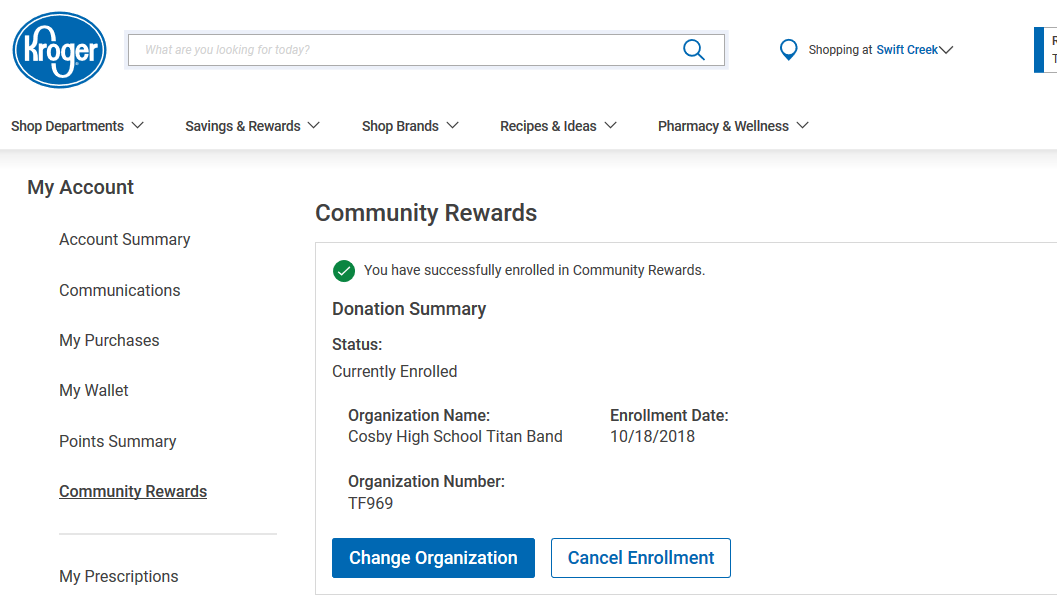Viewport: 1057px width, 608px height.
Task: Click the magnifying glass search icon
Action: point(694,50)
